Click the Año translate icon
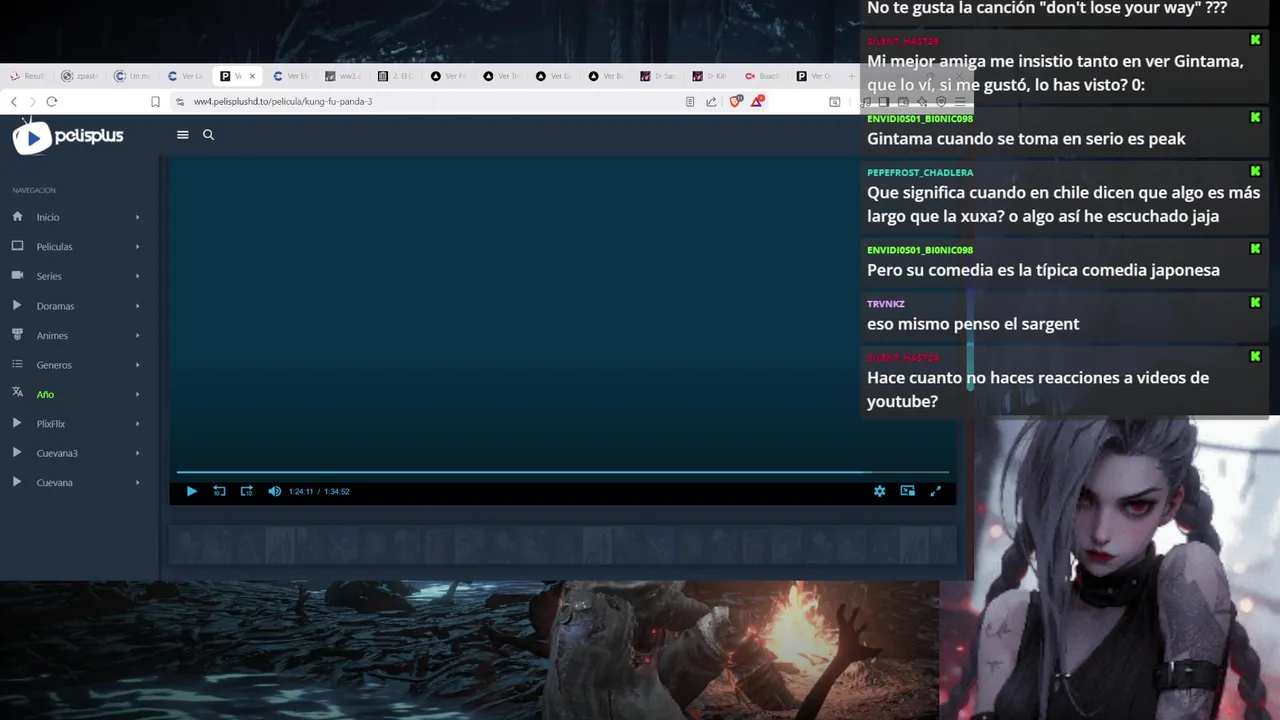The image size is (1280, 720). [x=17, y=393]
